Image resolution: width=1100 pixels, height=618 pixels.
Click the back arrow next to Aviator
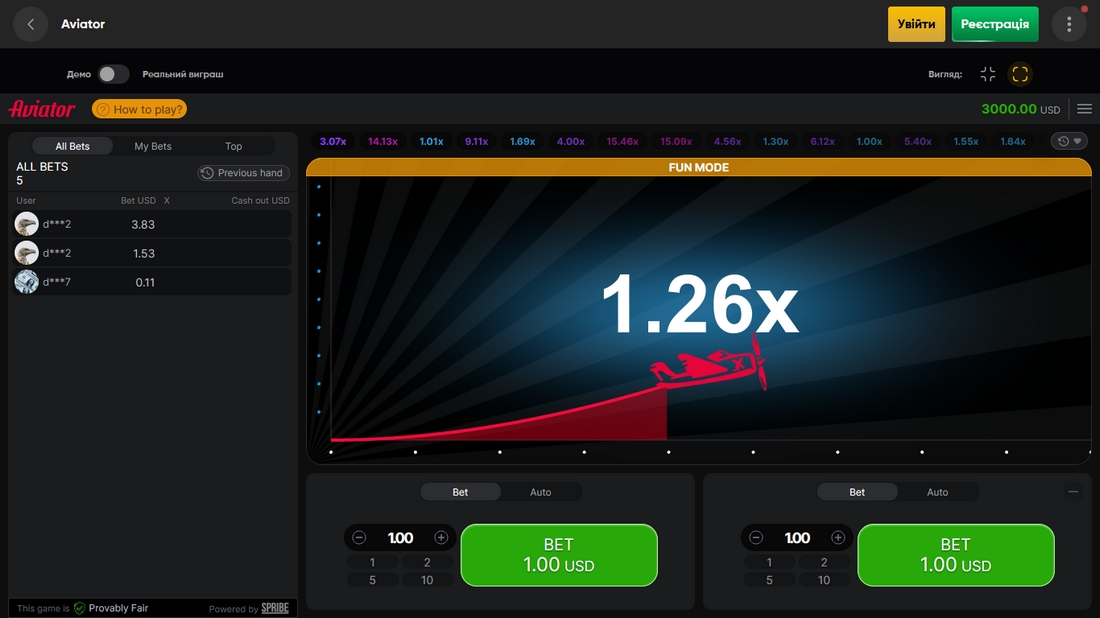[31, 24]
